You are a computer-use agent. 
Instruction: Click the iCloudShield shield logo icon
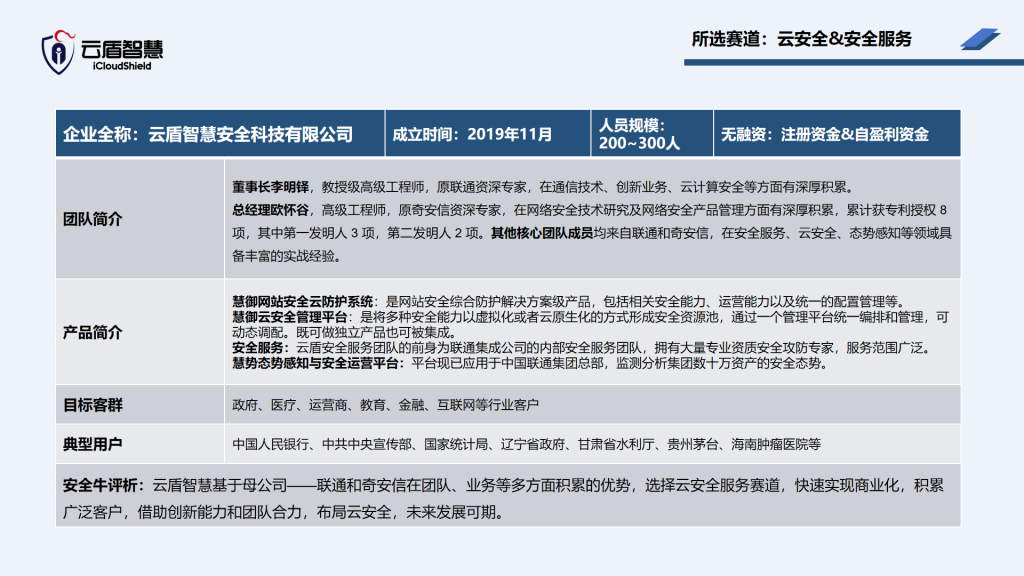click(57, 52)
